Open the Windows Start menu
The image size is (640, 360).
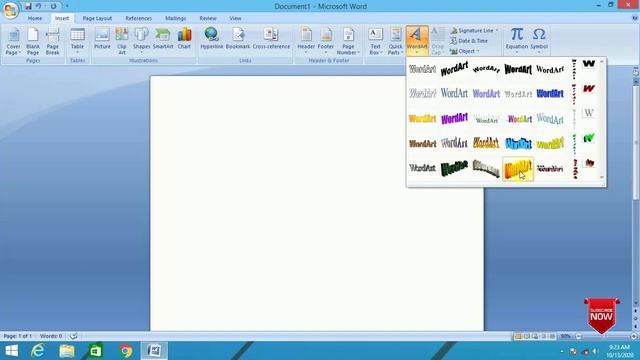click(x=11, y=351)
